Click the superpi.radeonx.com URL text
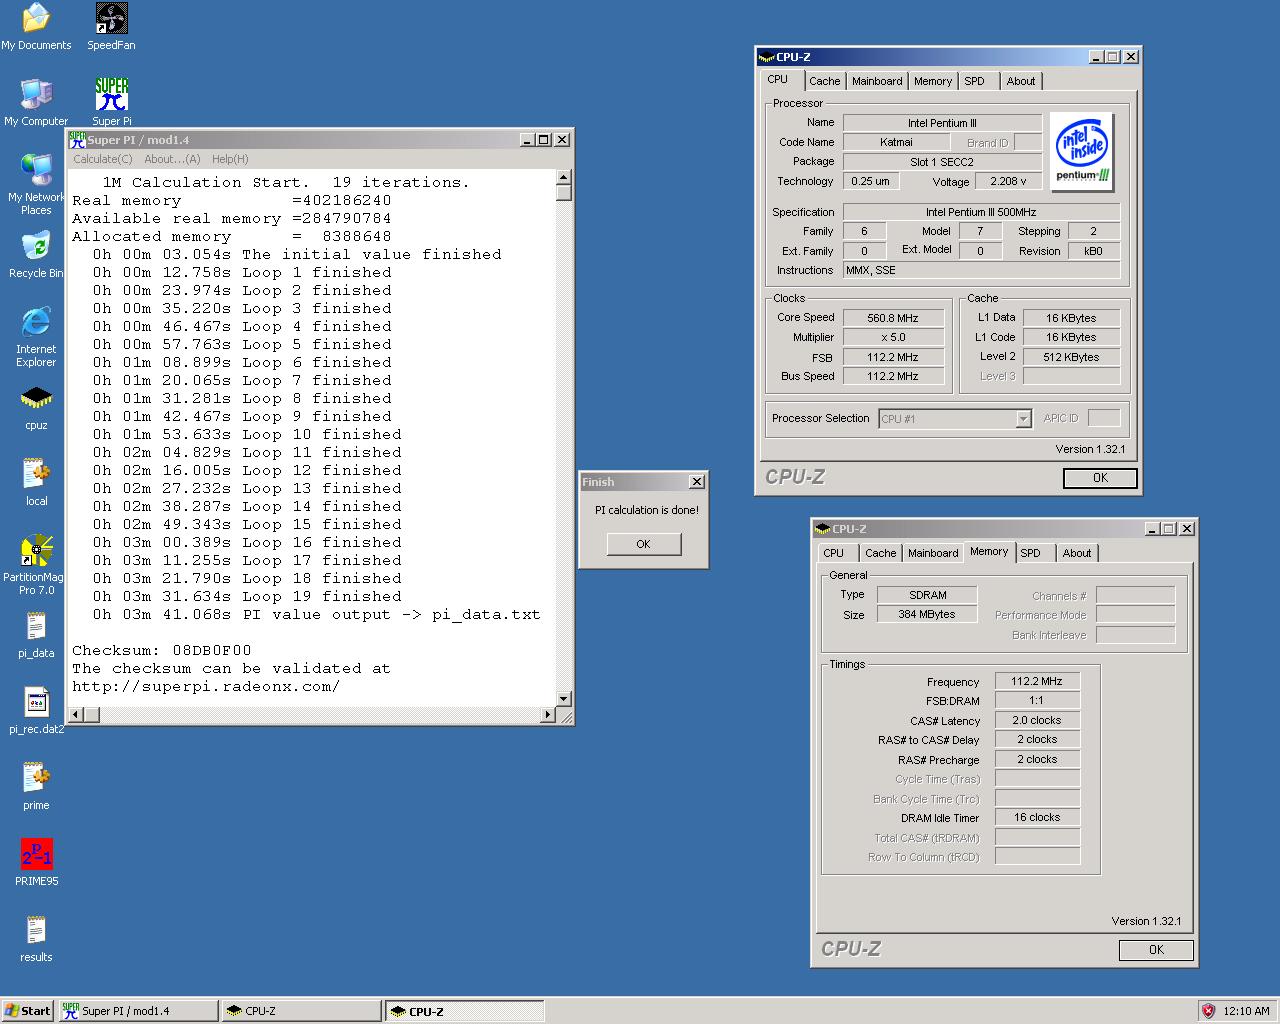Screen dimensions: 1280x1024 click(206, 686)
